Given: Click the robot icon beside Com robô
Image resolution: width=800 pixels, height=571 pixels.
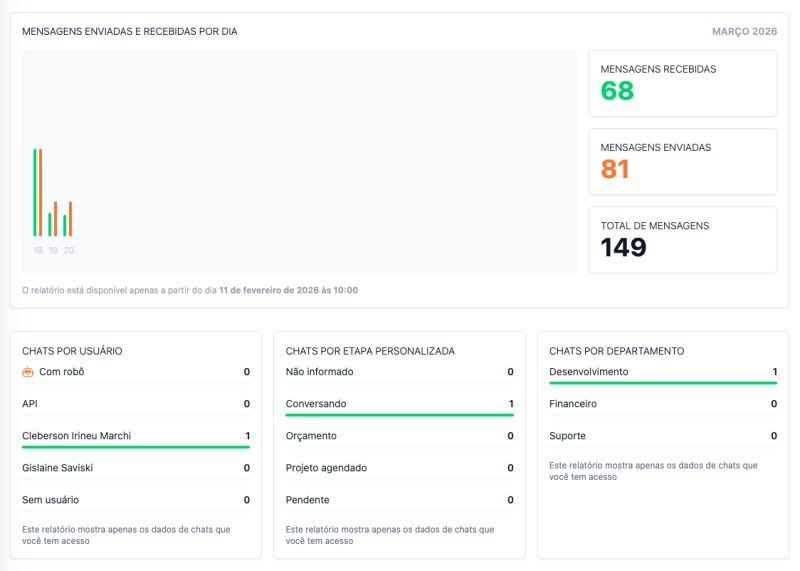Looking at the screenshot, I should click(28, 372).
